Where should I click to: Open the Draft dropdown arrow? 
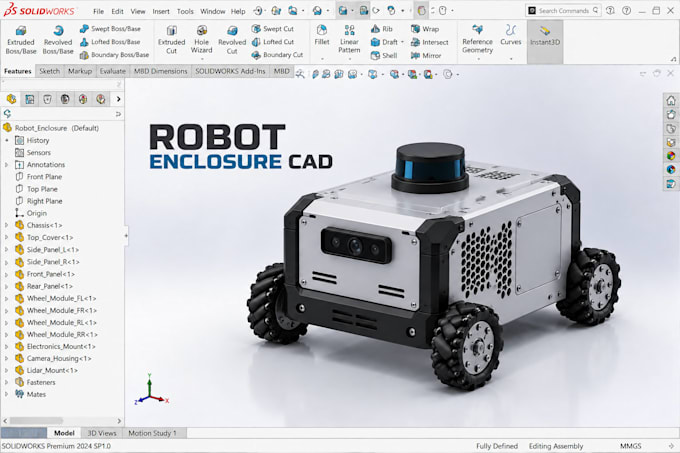pos(402,42)
